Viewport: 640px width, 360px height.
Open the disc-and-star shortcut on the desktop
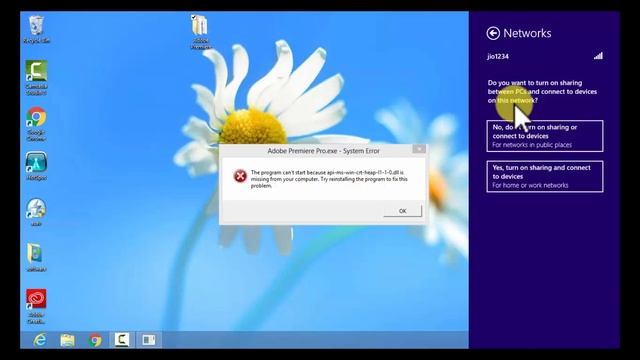36,212
